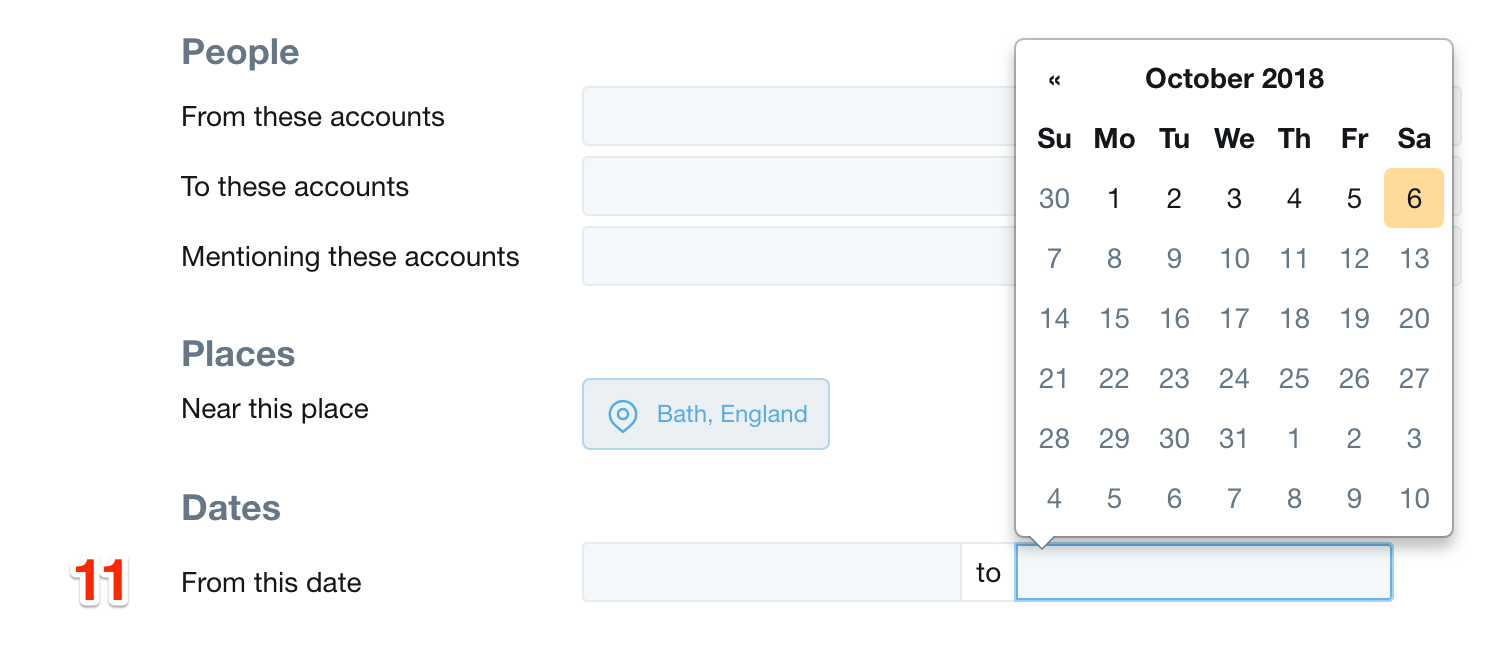Image resolution: width=1500 pixels, height=646 pixels.
Task: Pick October 15 in the calendar
Action: click(1114, 318)
